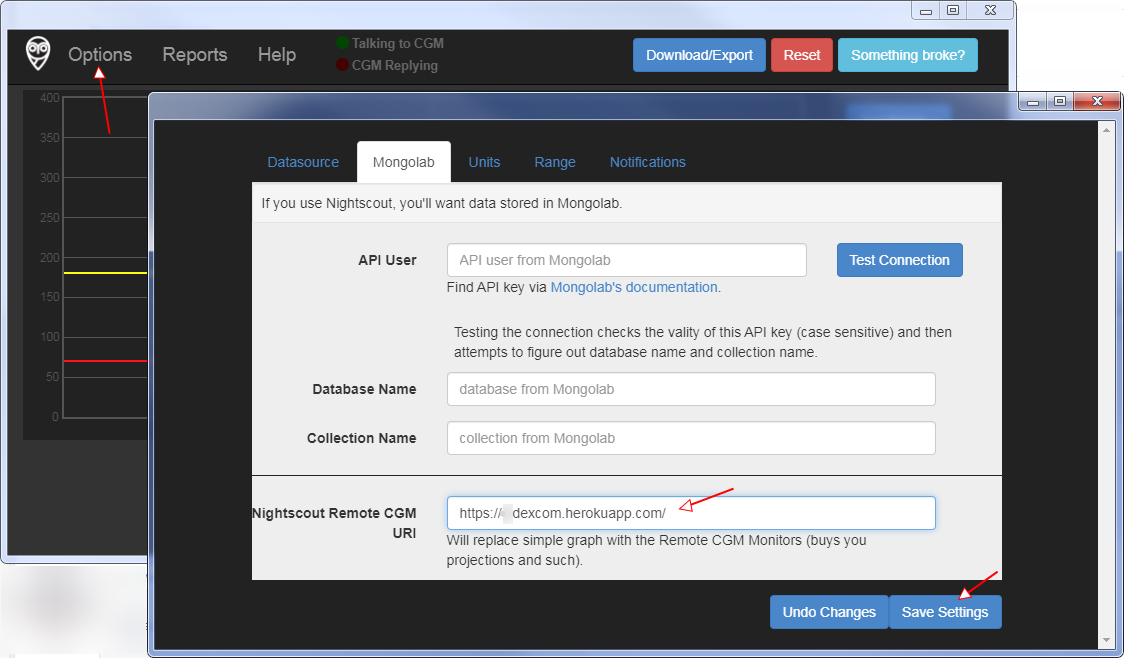Image resolution: width=1124 pixels, height=658 pixels.
Task: Click the Database Name label
Action: coord(364,389)
